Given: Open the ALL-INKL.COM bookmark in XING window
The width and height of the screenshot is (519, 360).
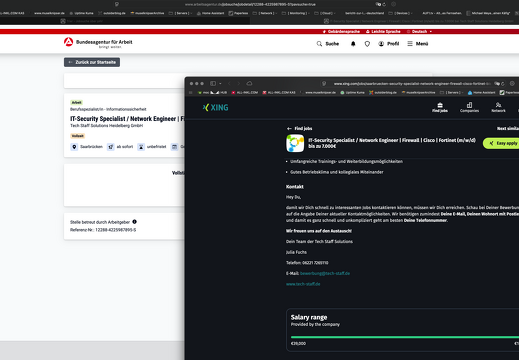Looking at the screenshot, I should click(245, 93).
